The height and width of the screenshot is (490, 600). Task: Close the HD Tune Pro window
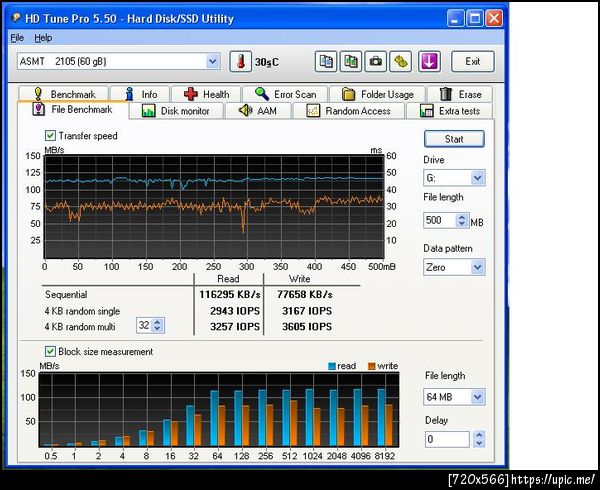click(x=494, y=18)
